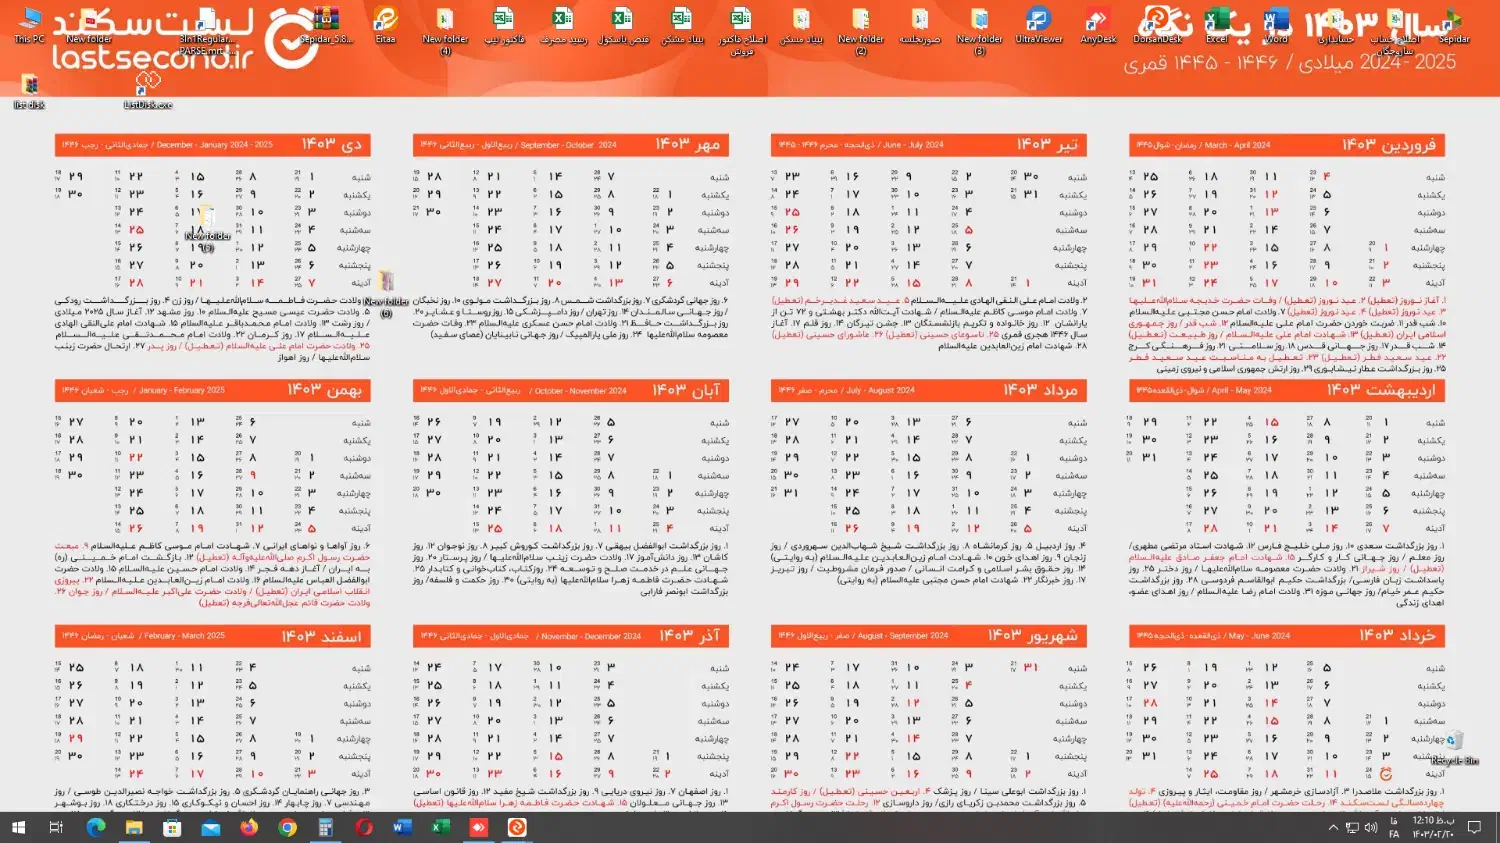Select the صورتجلسه folder icon
The image size is (1500, 843).
[x=920, y=25]
